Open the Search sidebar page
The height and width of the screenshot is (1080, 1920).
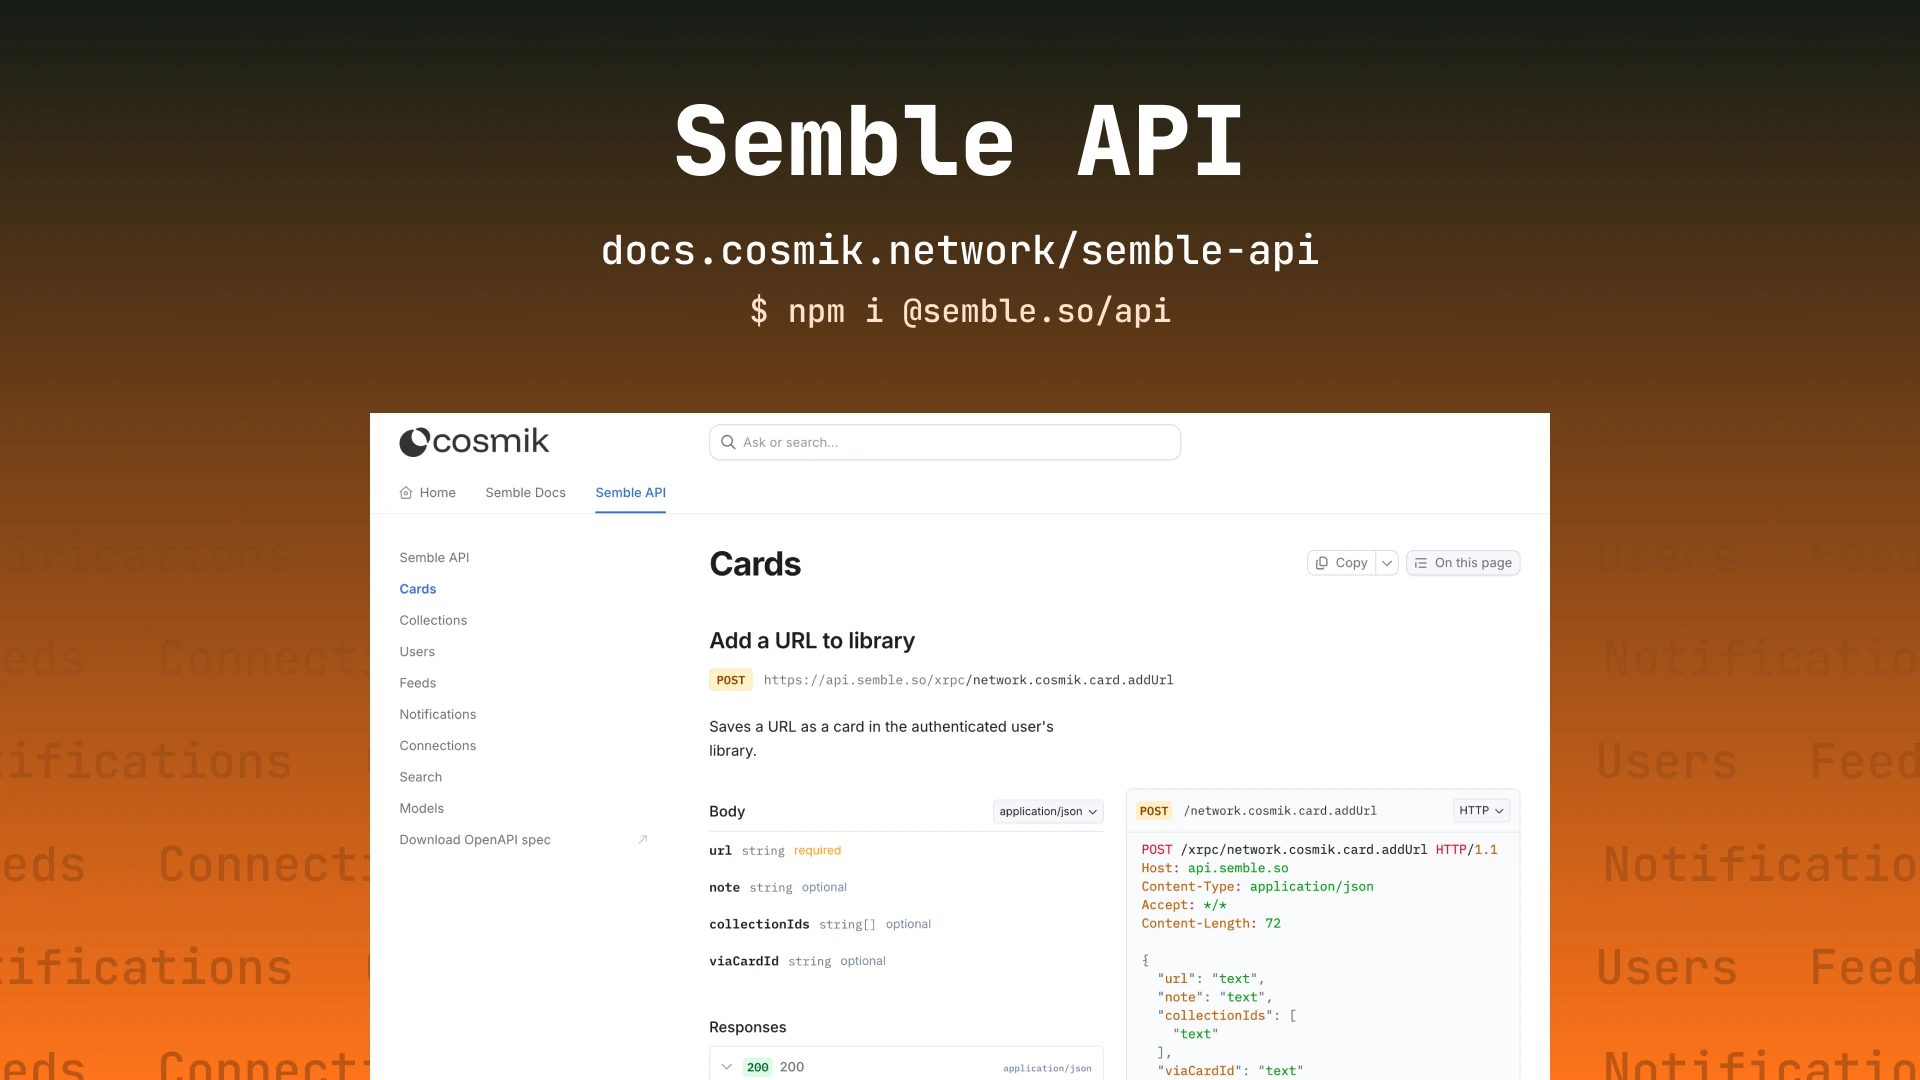421,777
